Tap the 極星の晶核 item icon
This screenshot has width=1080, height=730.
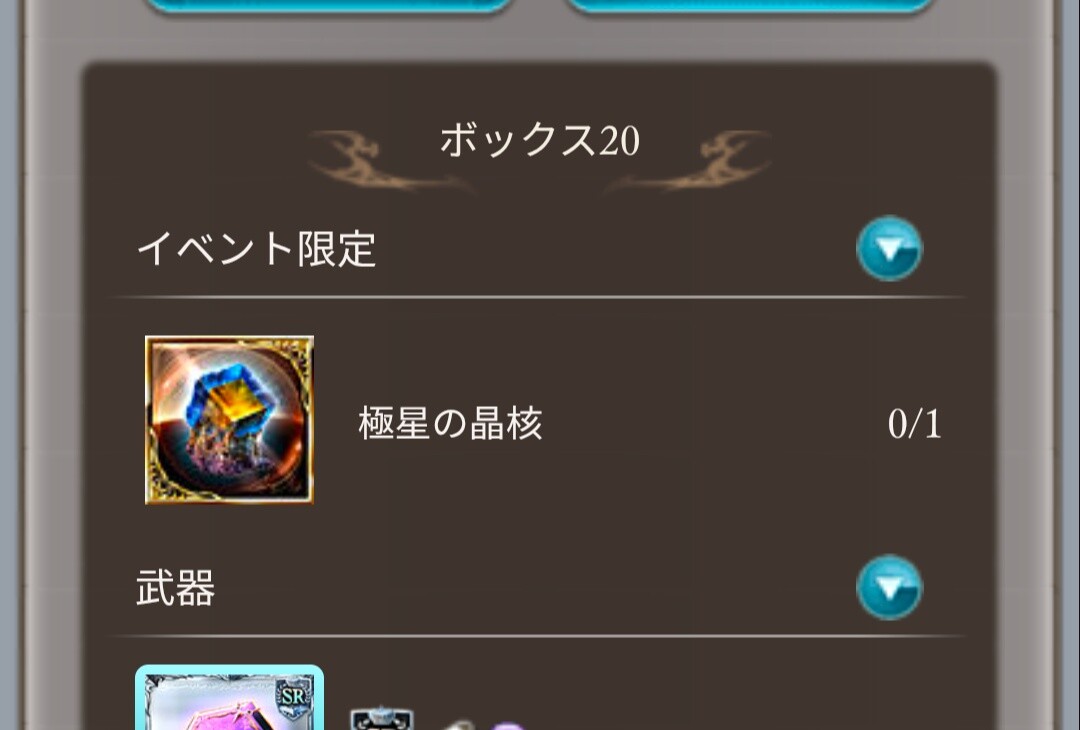click(x=229, y=420)
